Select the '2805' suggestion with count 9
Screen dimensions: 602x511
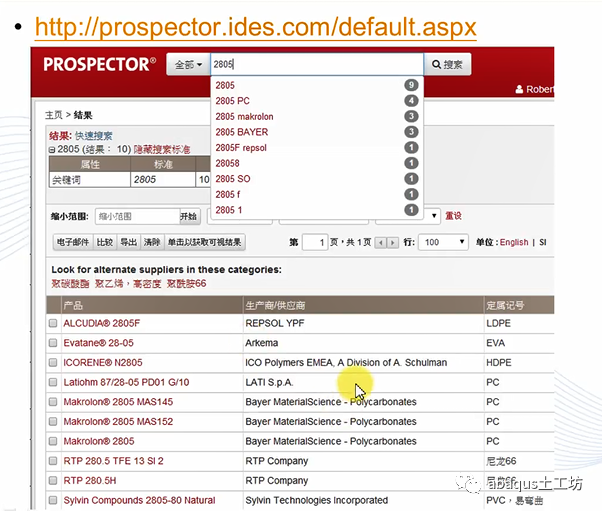pos(317,85)
